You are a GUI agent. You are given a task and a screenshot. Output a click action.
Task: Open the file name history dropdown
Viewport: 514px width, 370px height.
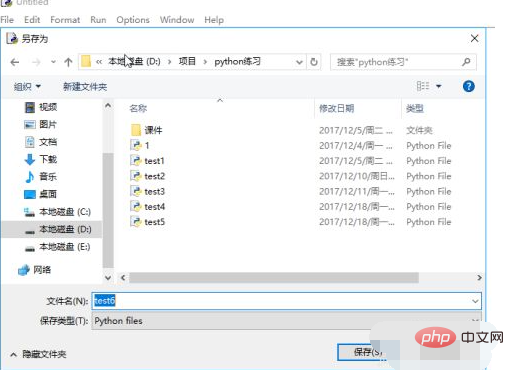tap(475, 301)
